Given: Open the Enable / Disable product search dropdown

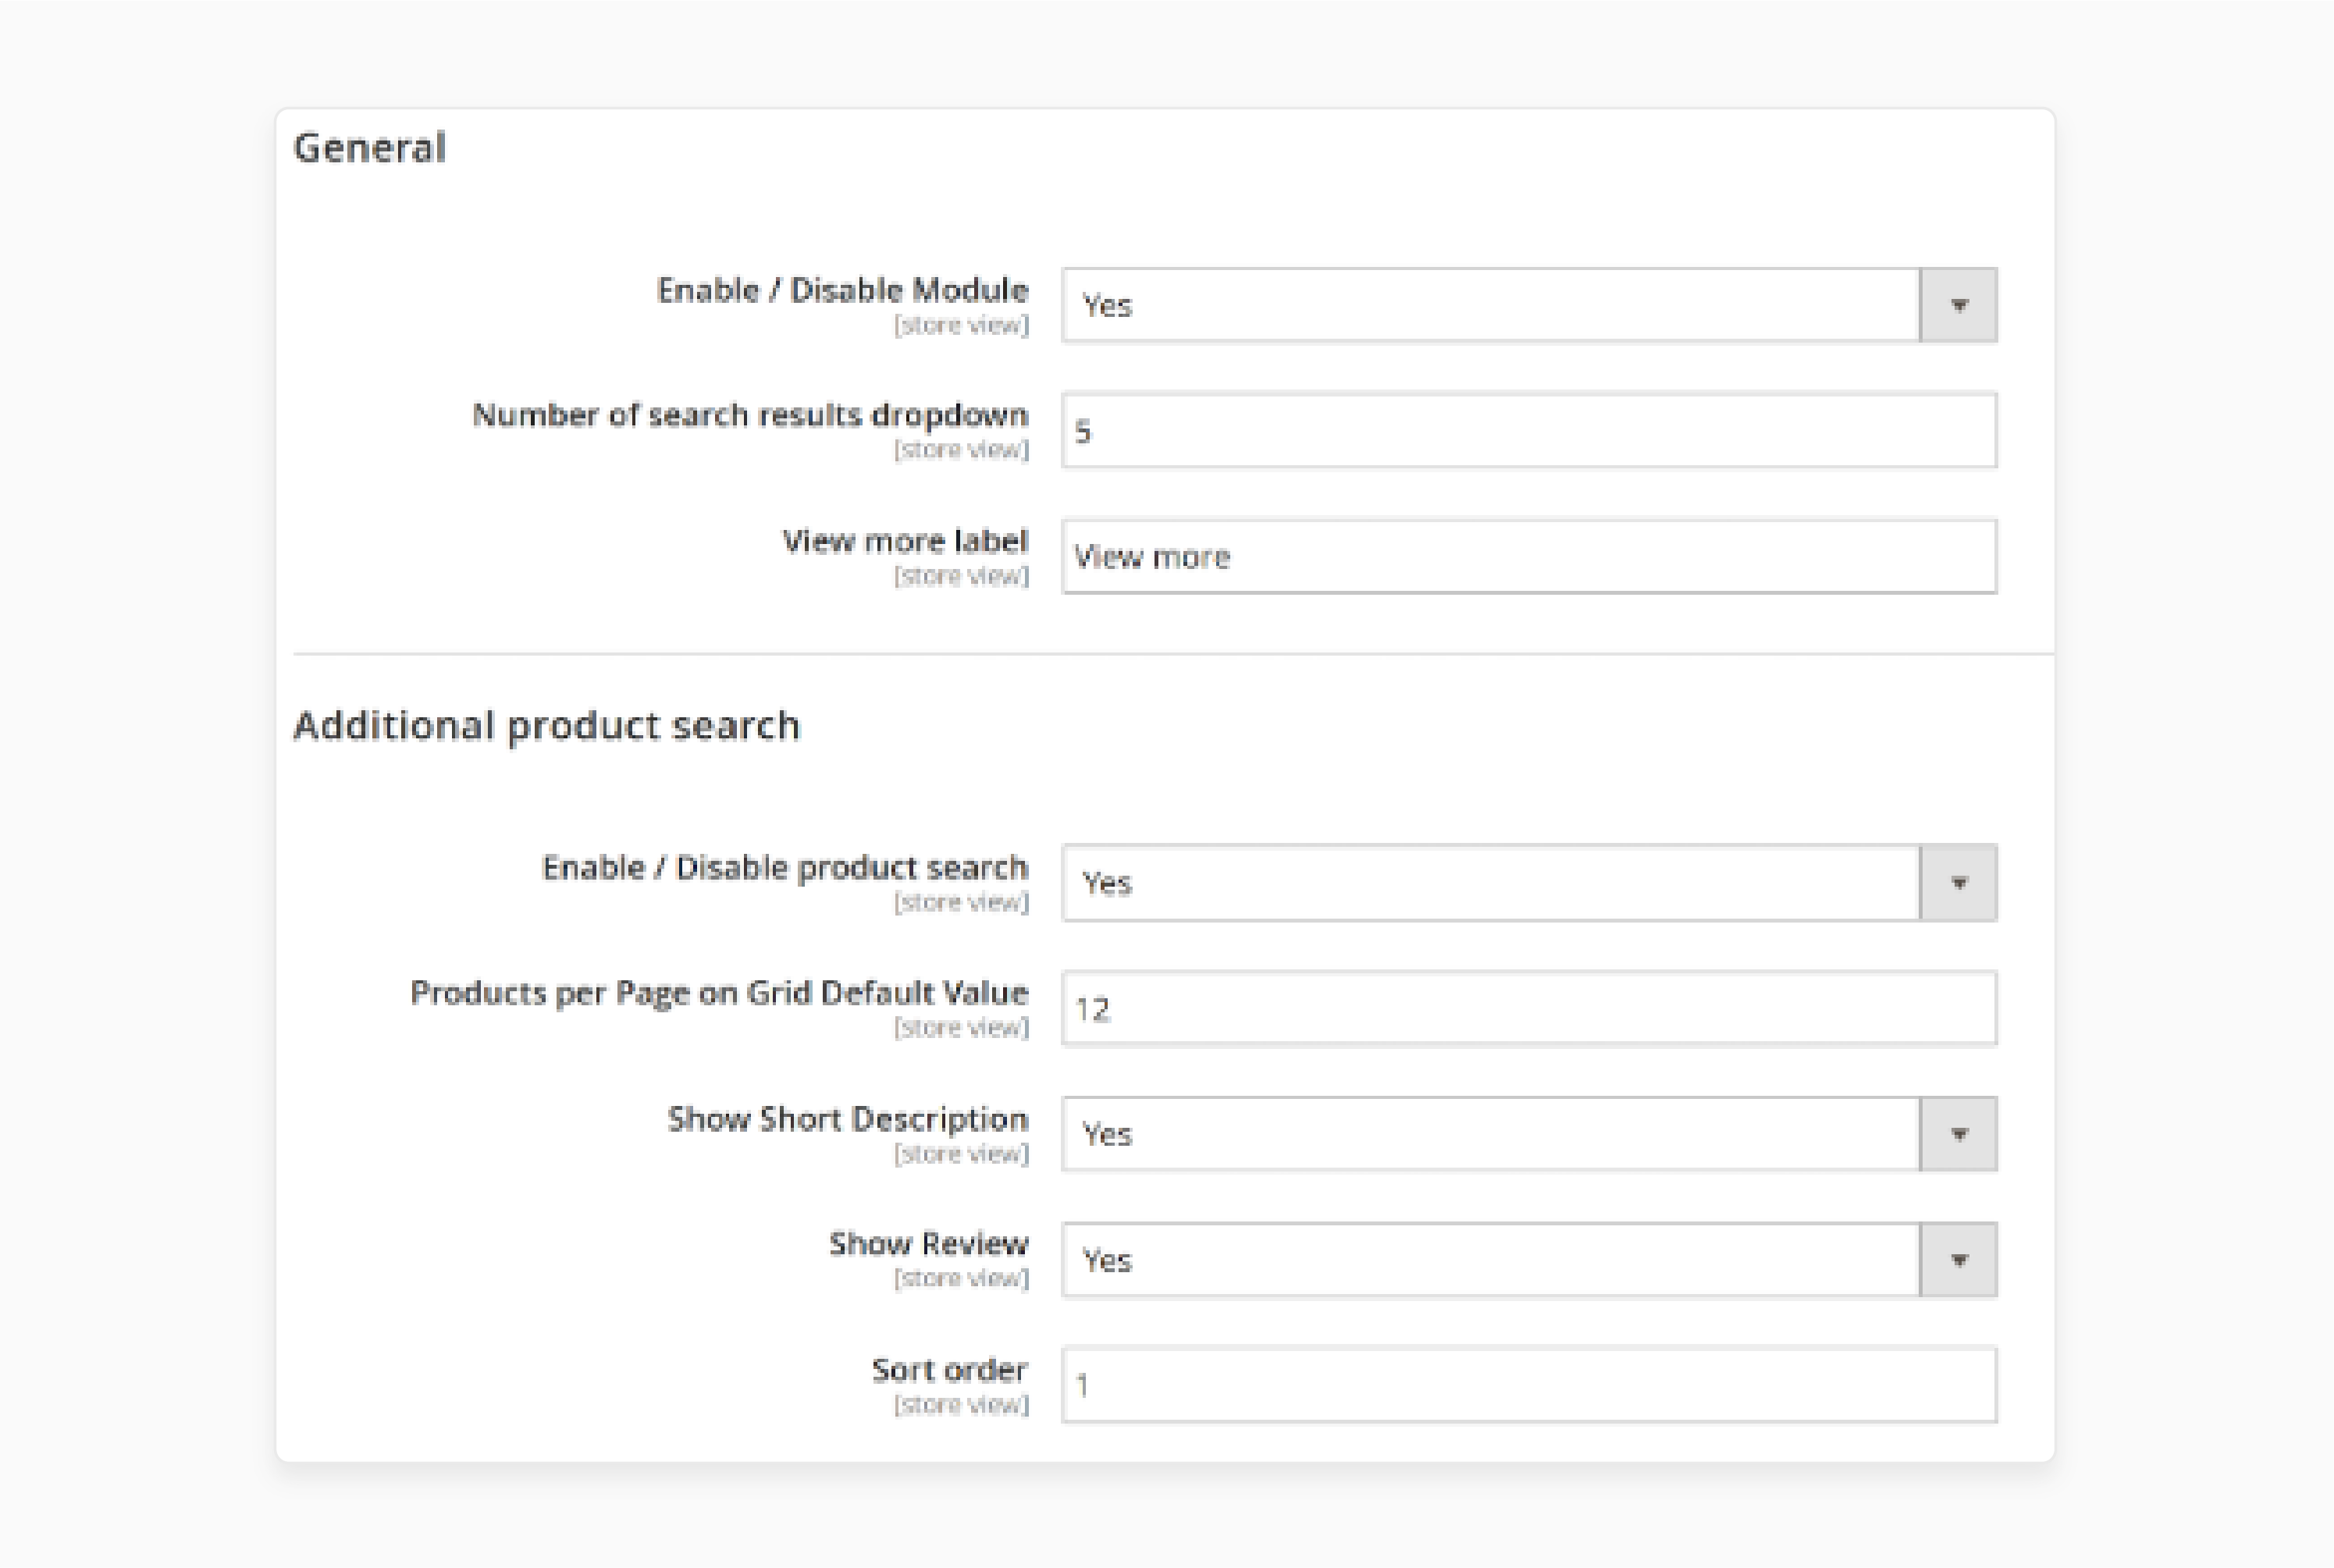Looking at the screenshot, I should (1529, 882).
